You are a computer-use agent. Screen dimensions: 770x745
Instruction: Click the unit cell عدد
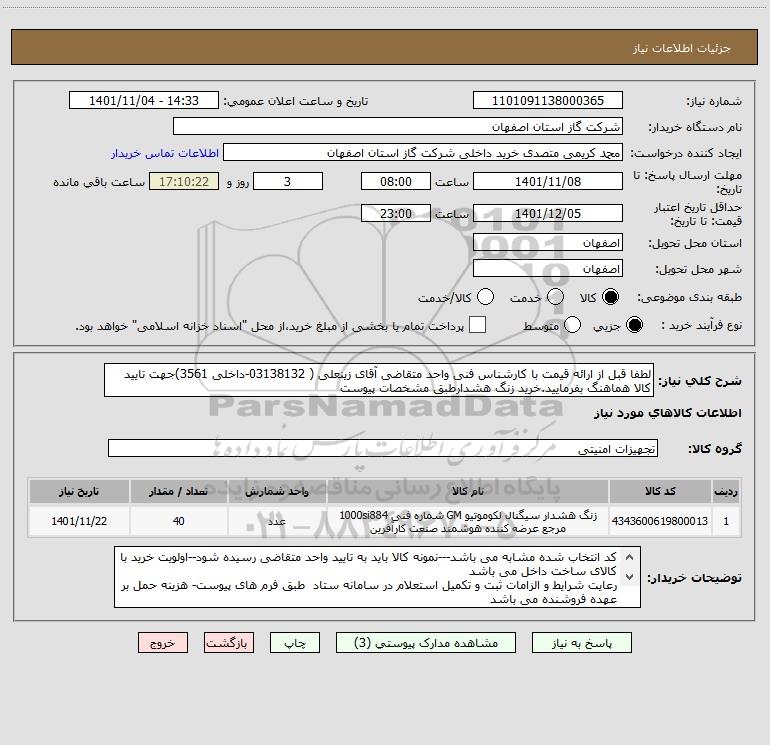point(277,521)
